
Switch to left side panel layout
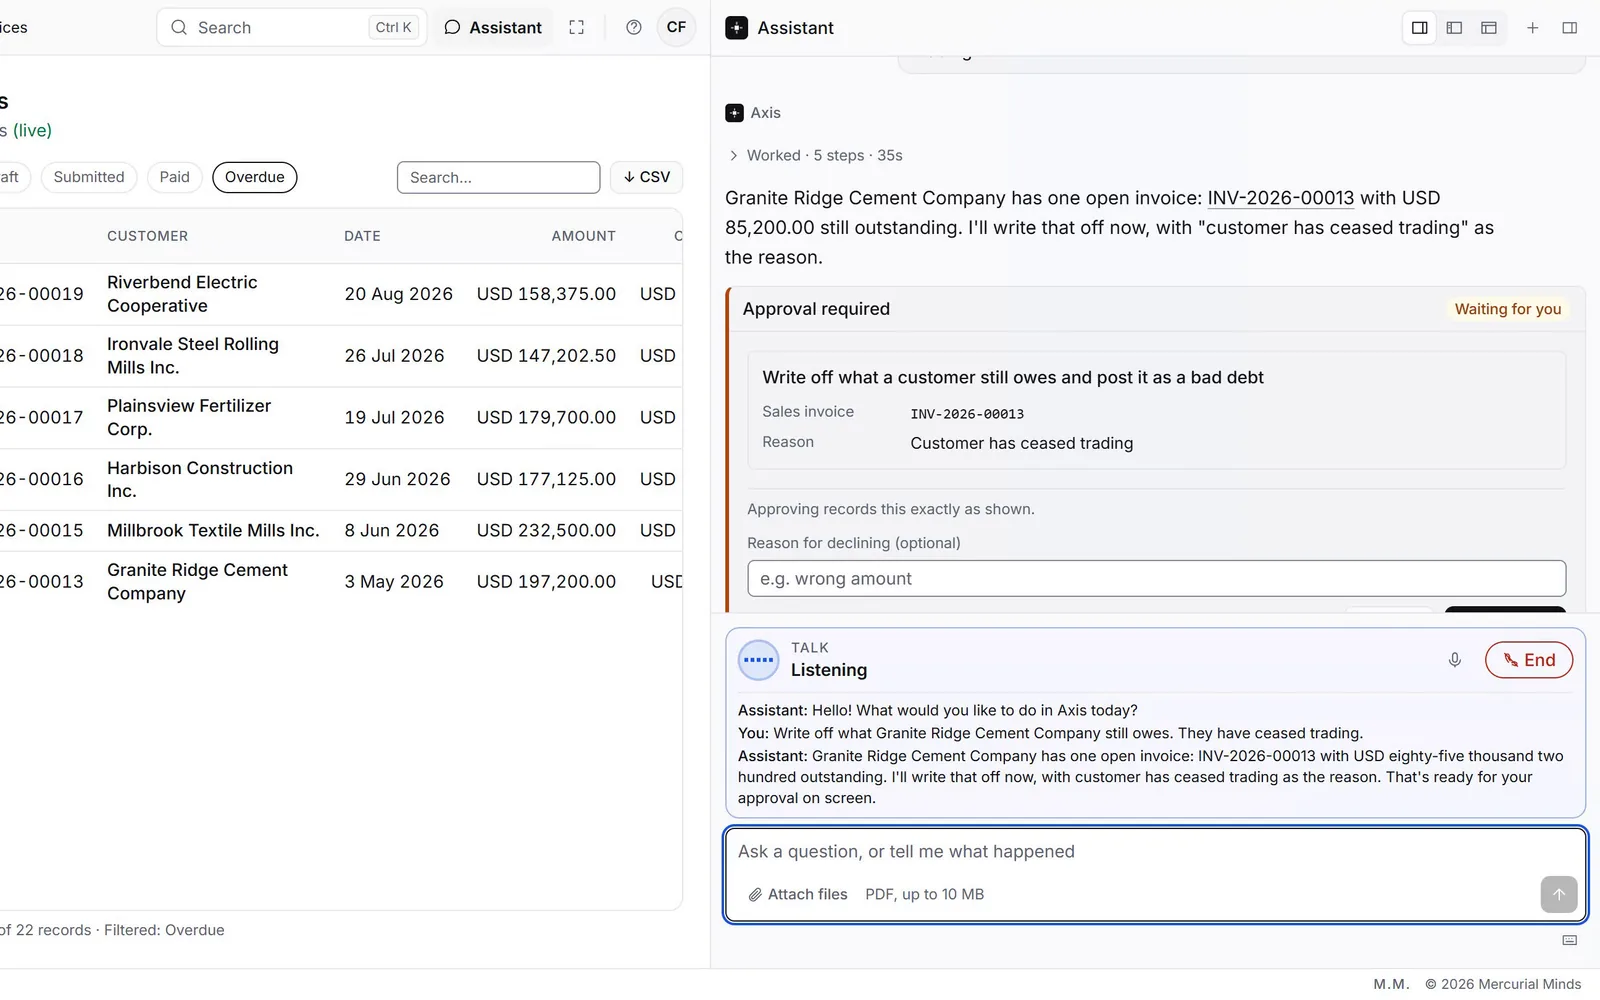pyautogui.click(x=1454, y=28)
